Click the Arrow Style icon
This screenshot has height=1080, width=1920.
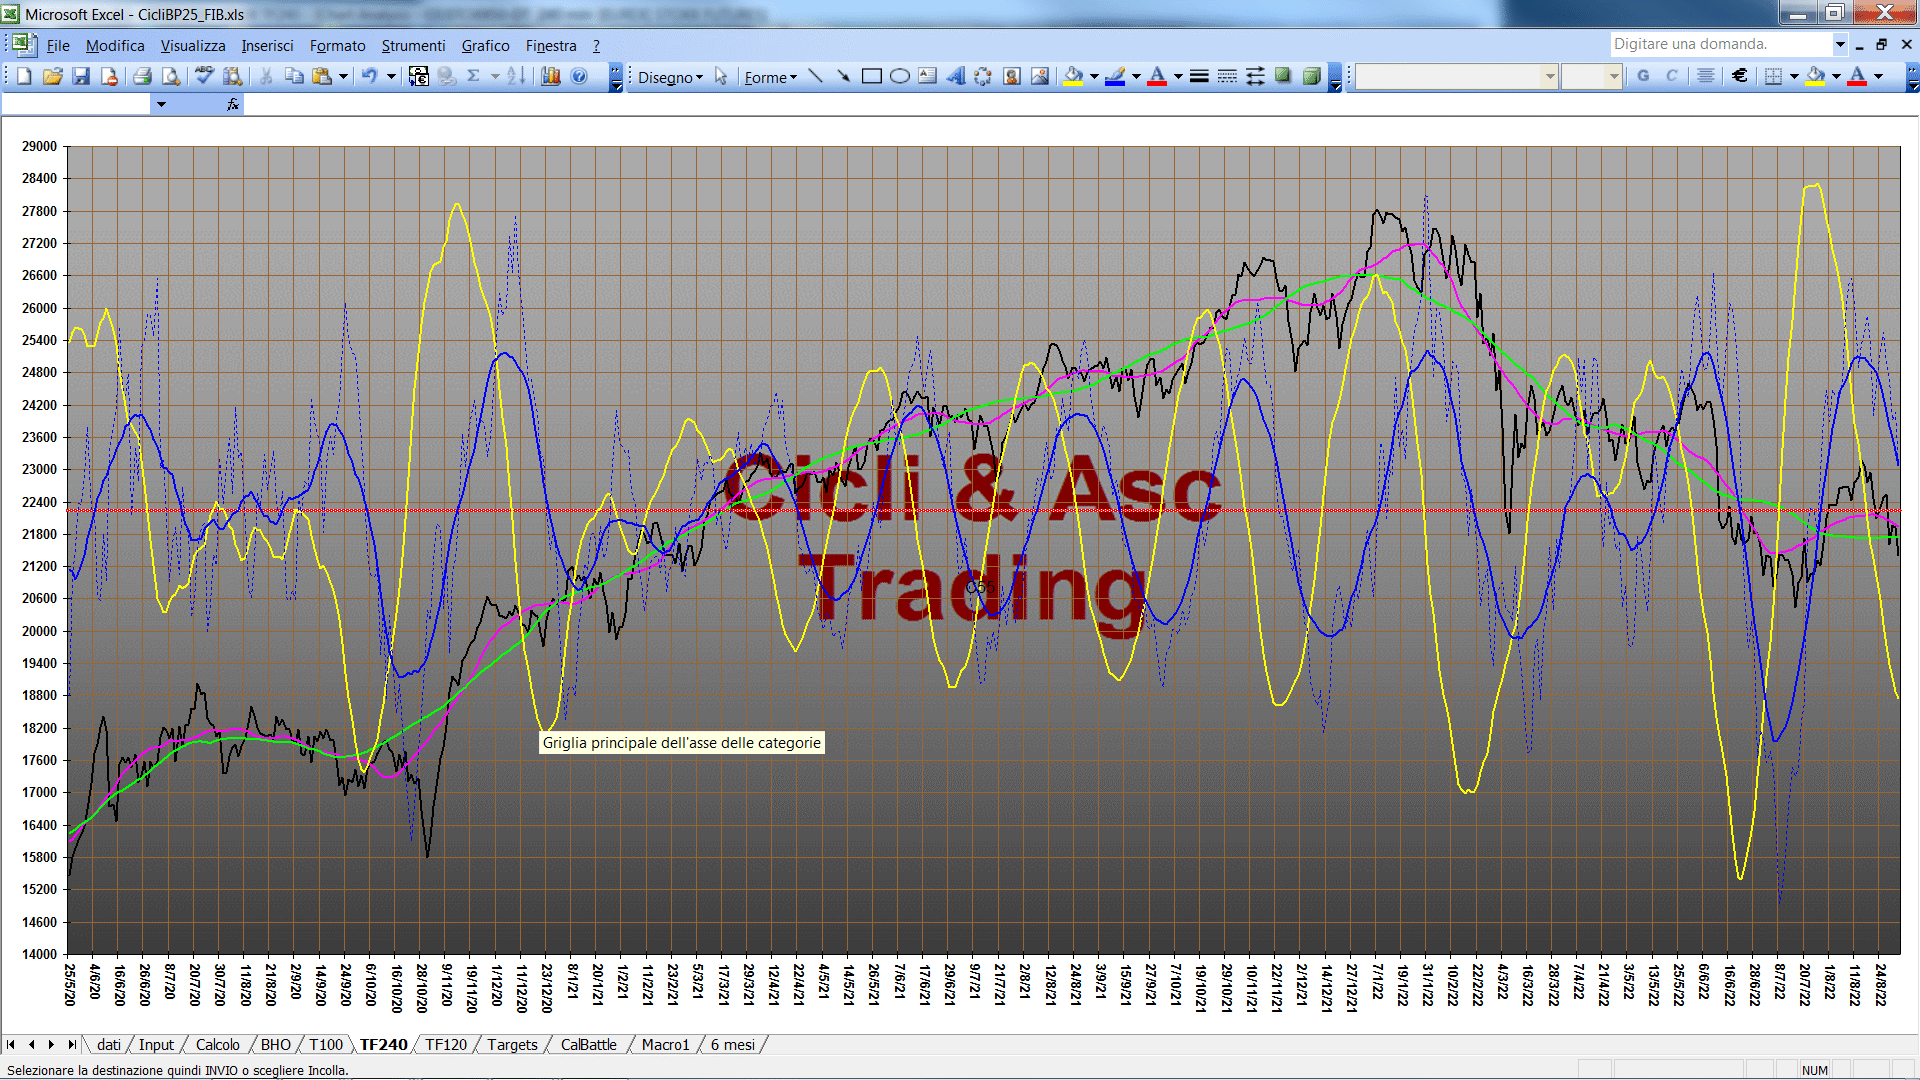(1255, 76)
